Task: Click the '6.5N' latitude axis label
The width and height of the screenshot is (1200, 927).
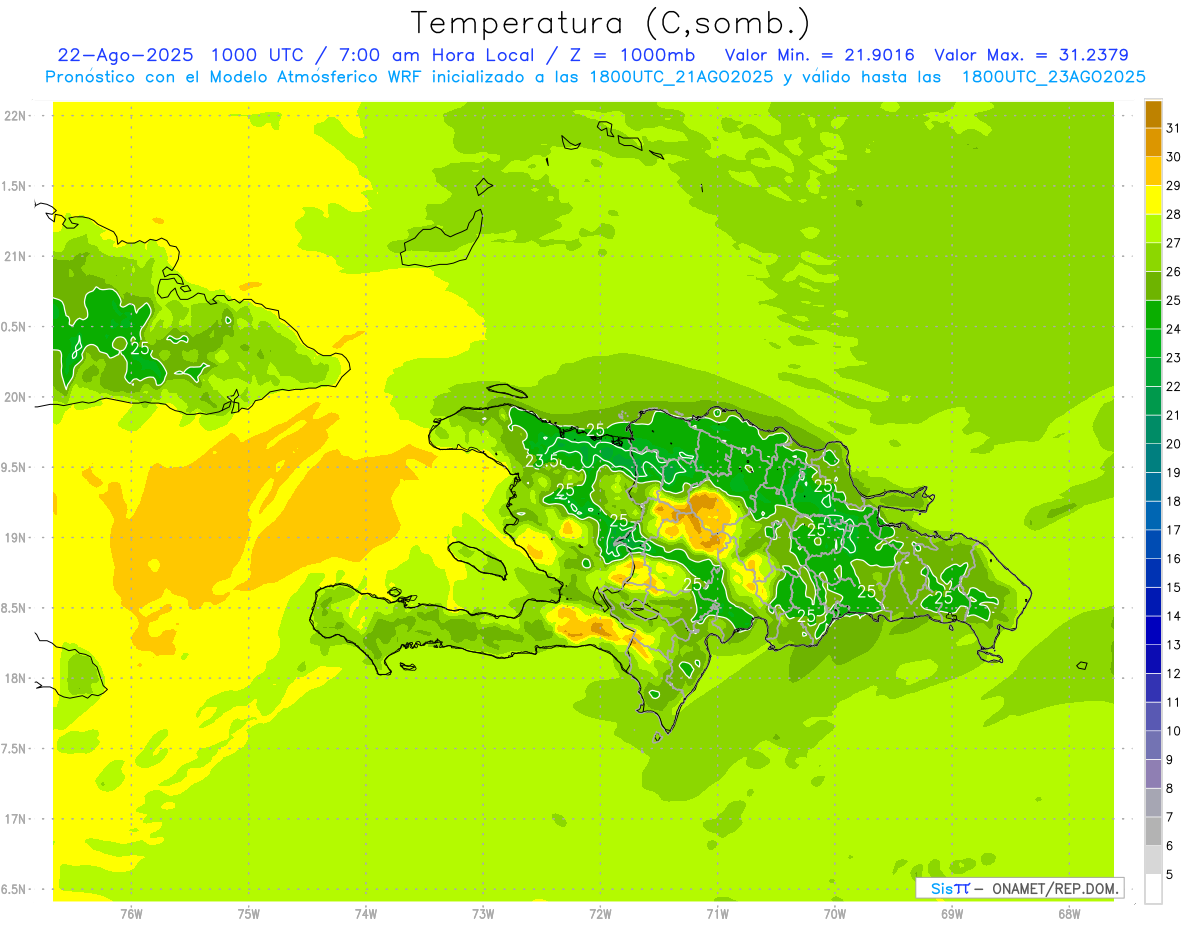Action: (14, 889)
